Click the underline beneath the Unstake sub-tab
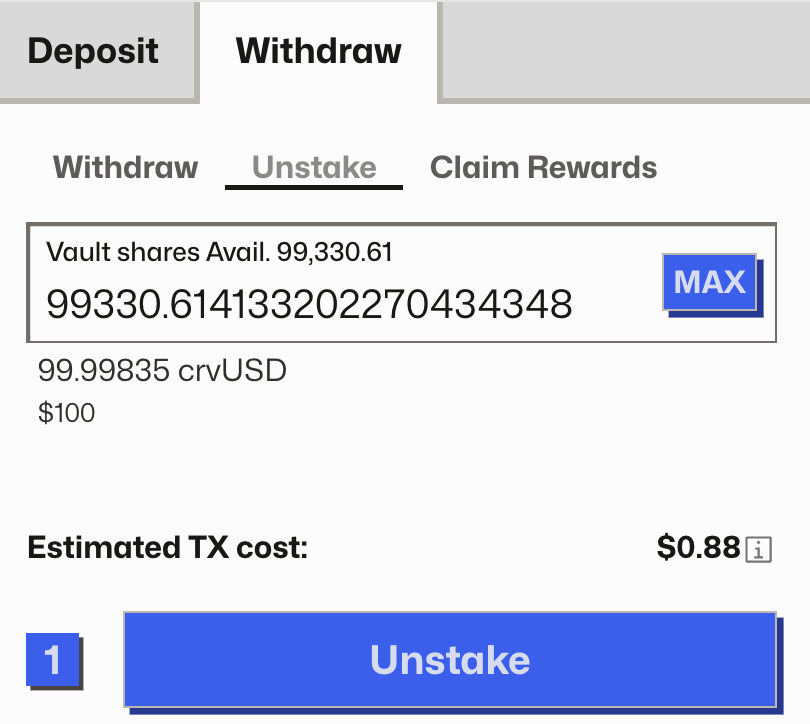This screenshot has height=724, width=810. 314,187
